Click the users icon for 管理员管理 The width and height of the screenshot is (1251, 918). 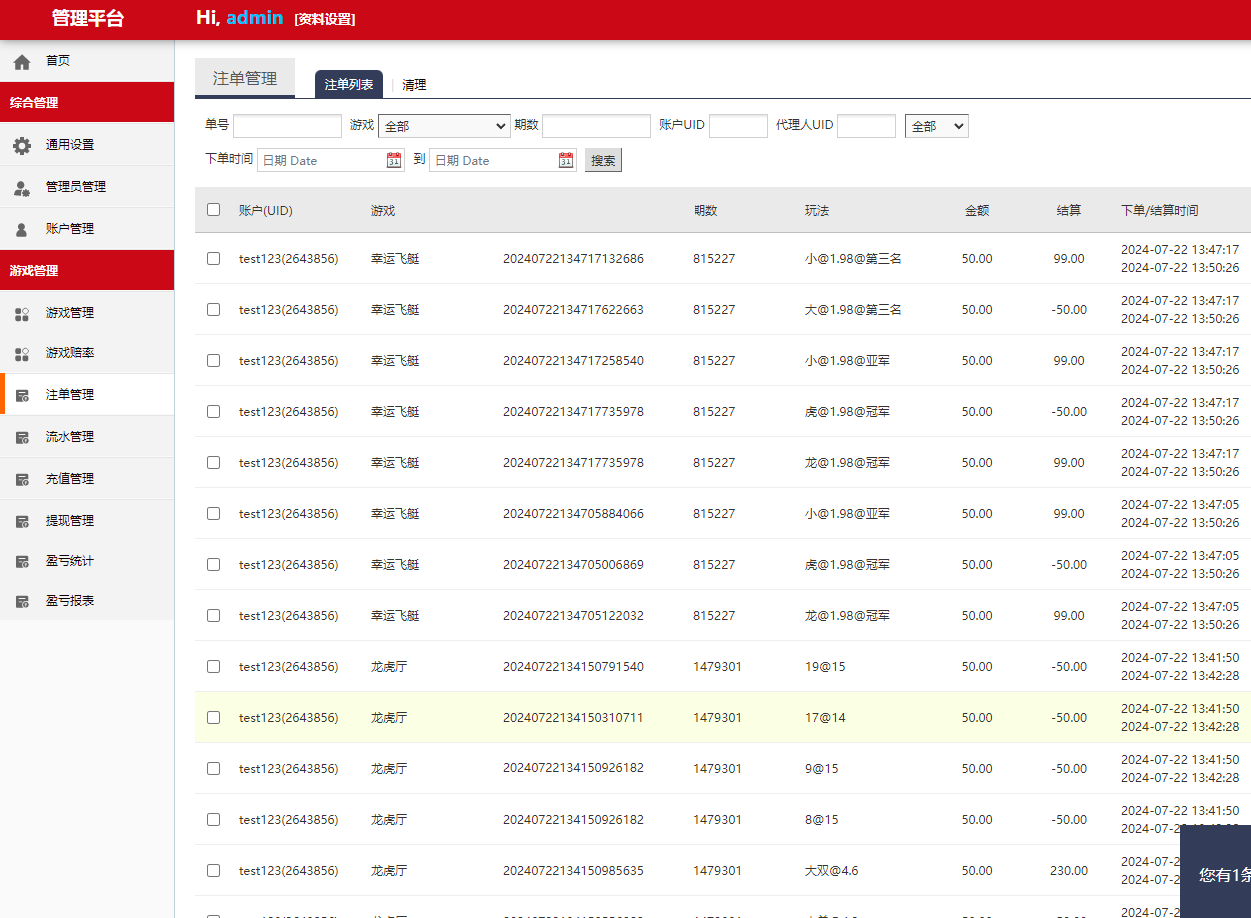(22, 187)
